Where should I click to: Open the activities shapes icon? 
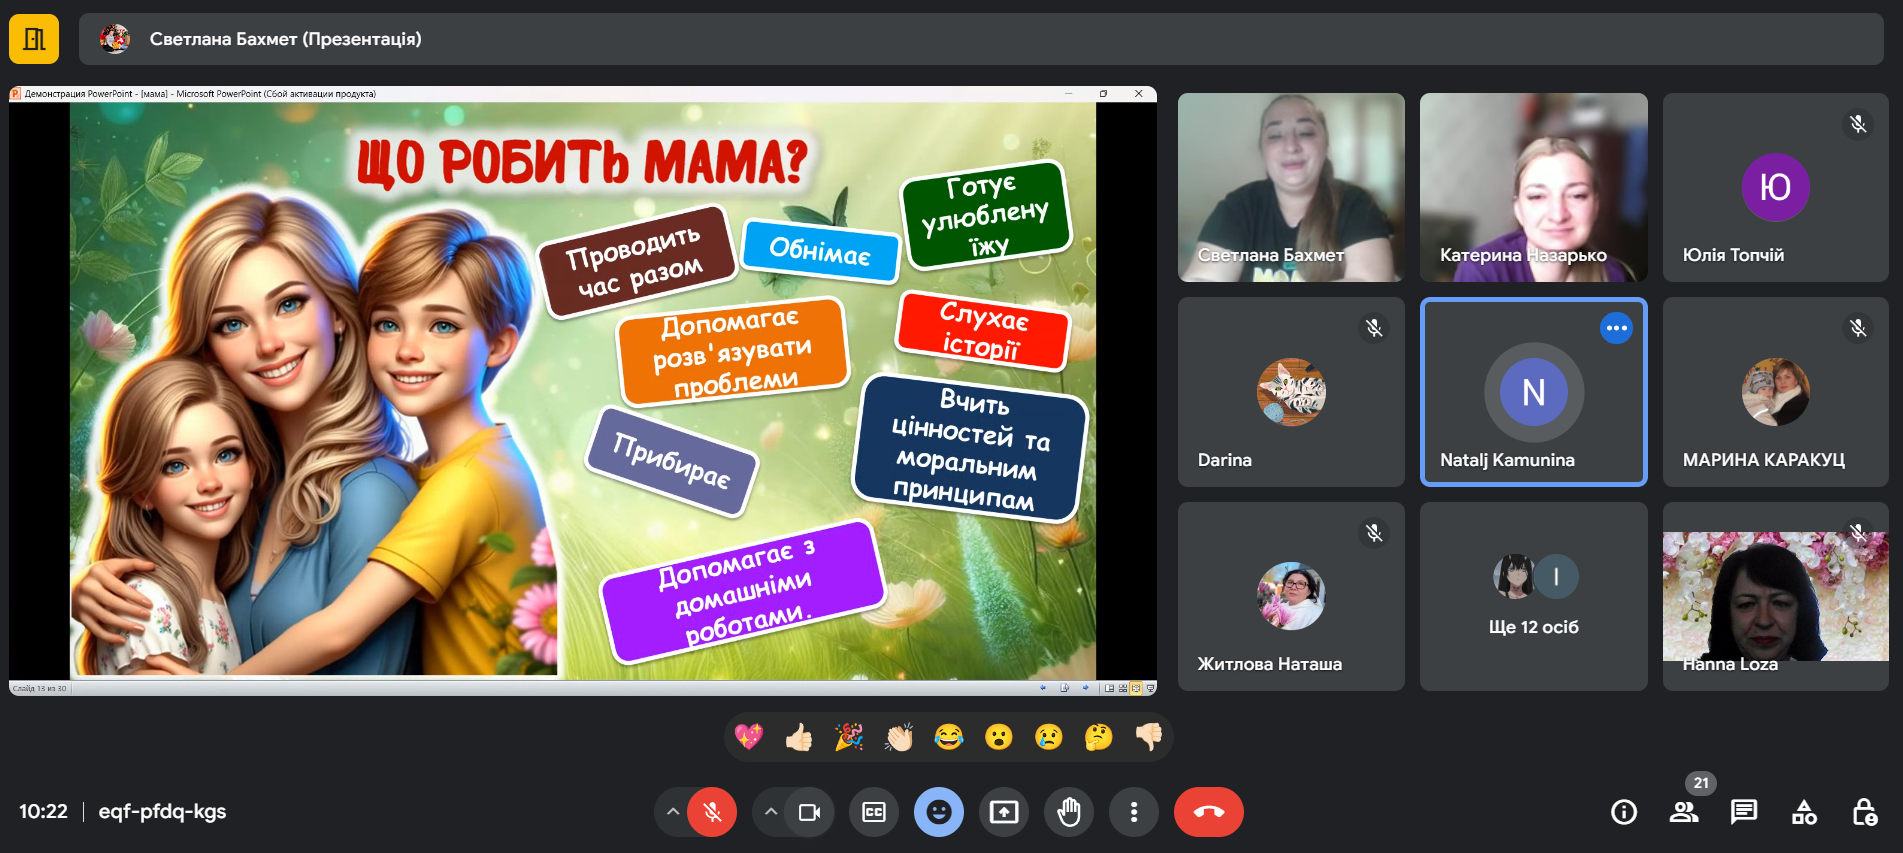point(1804,812)
